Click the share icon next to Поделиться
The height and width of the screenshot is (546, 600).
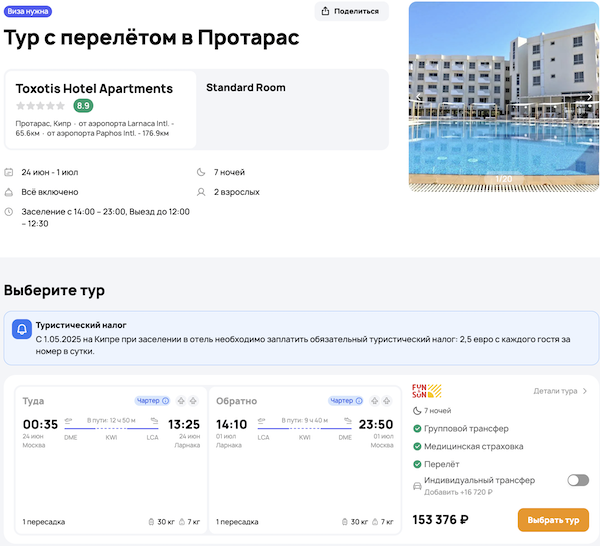(x=329, y=11)
